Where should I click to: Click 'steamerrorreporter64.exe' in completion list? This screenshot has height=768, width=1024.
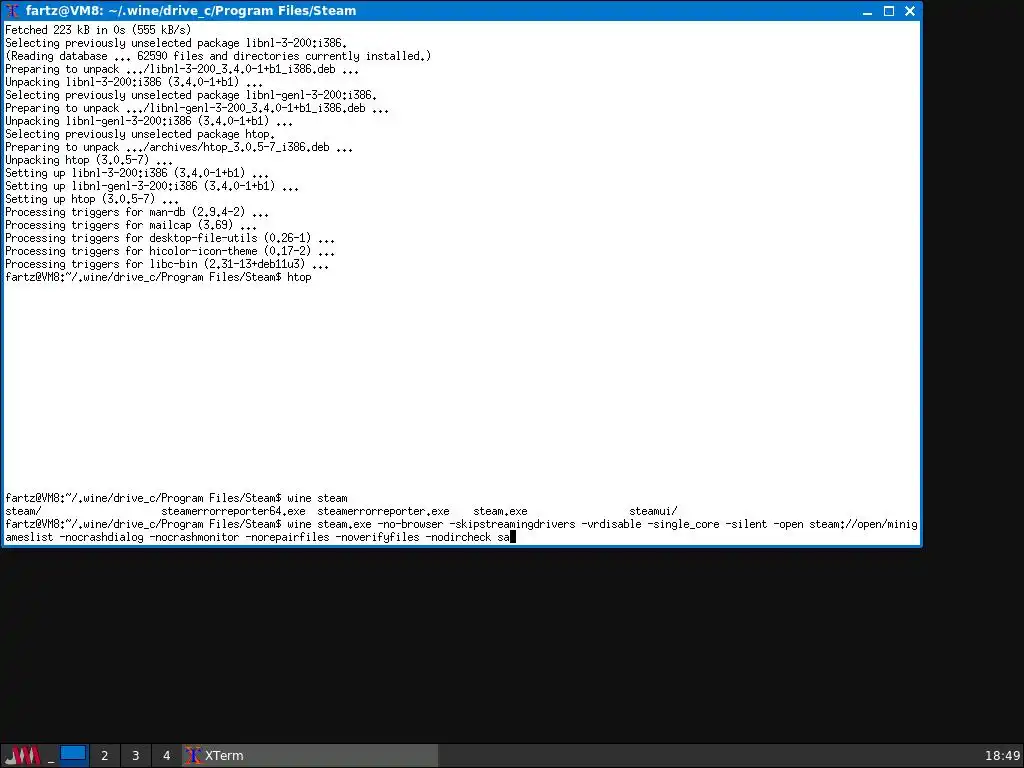(233, 511)
